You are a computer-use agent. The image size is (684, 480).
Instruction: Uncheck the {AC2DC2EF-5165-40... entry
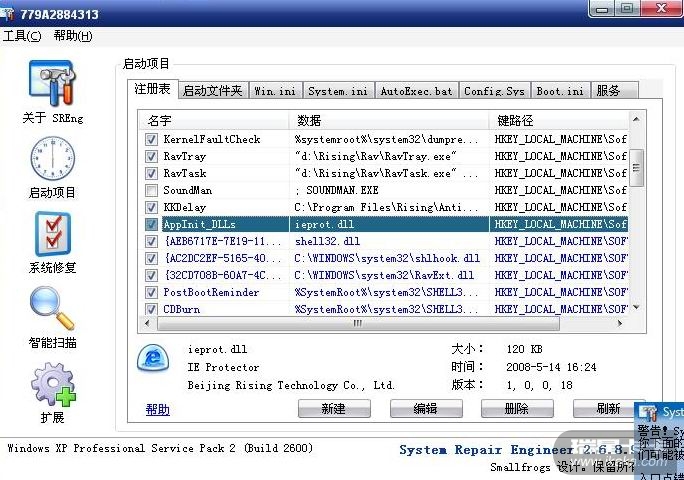(x=151, y=258)
